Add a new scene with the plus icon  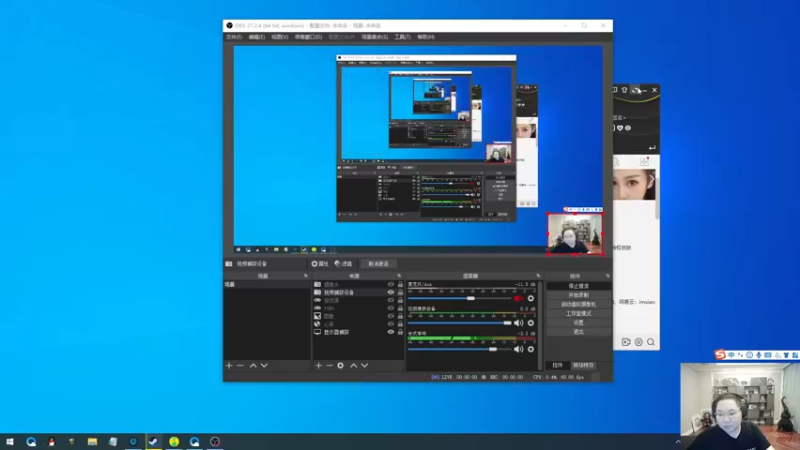(x=229, y=365)
